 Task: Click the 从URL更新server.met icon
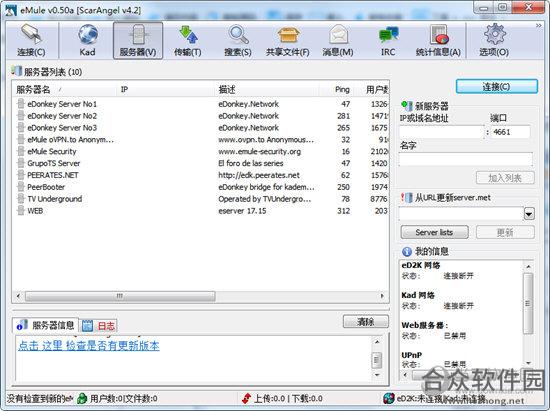point(407,198)
